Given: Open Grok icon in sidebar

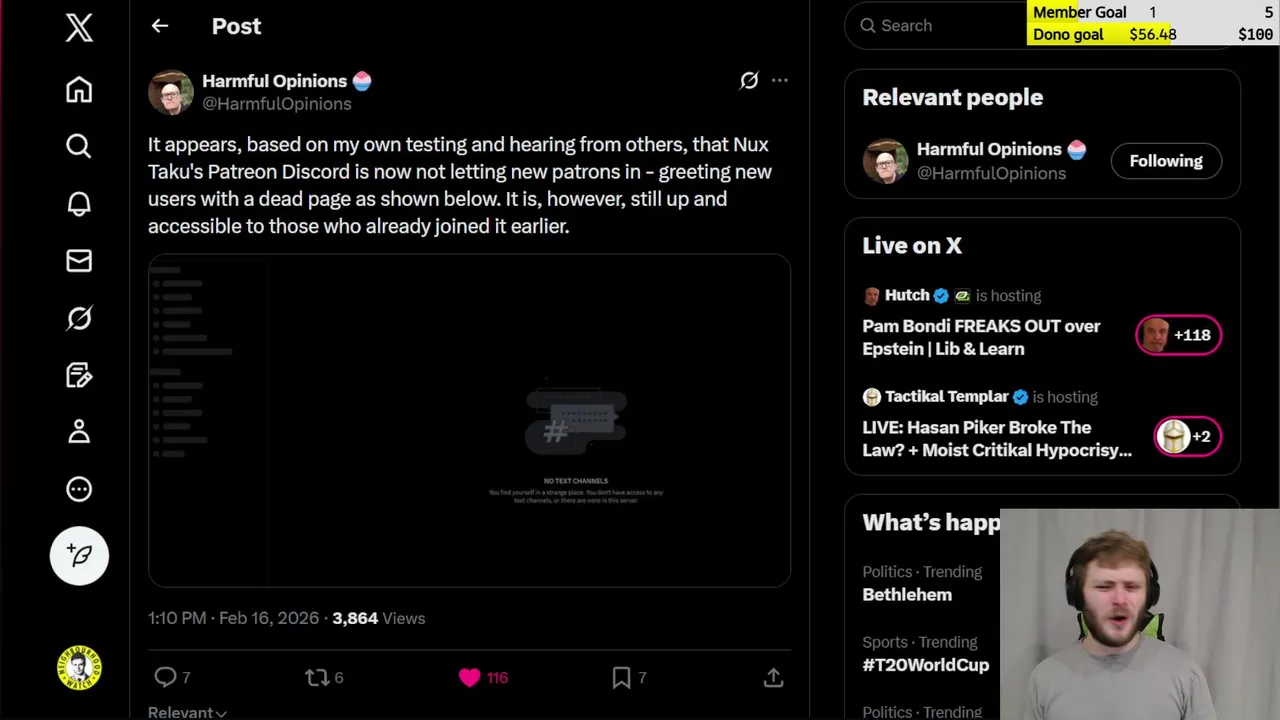Looking at the screenshot, I should point(79,318).
